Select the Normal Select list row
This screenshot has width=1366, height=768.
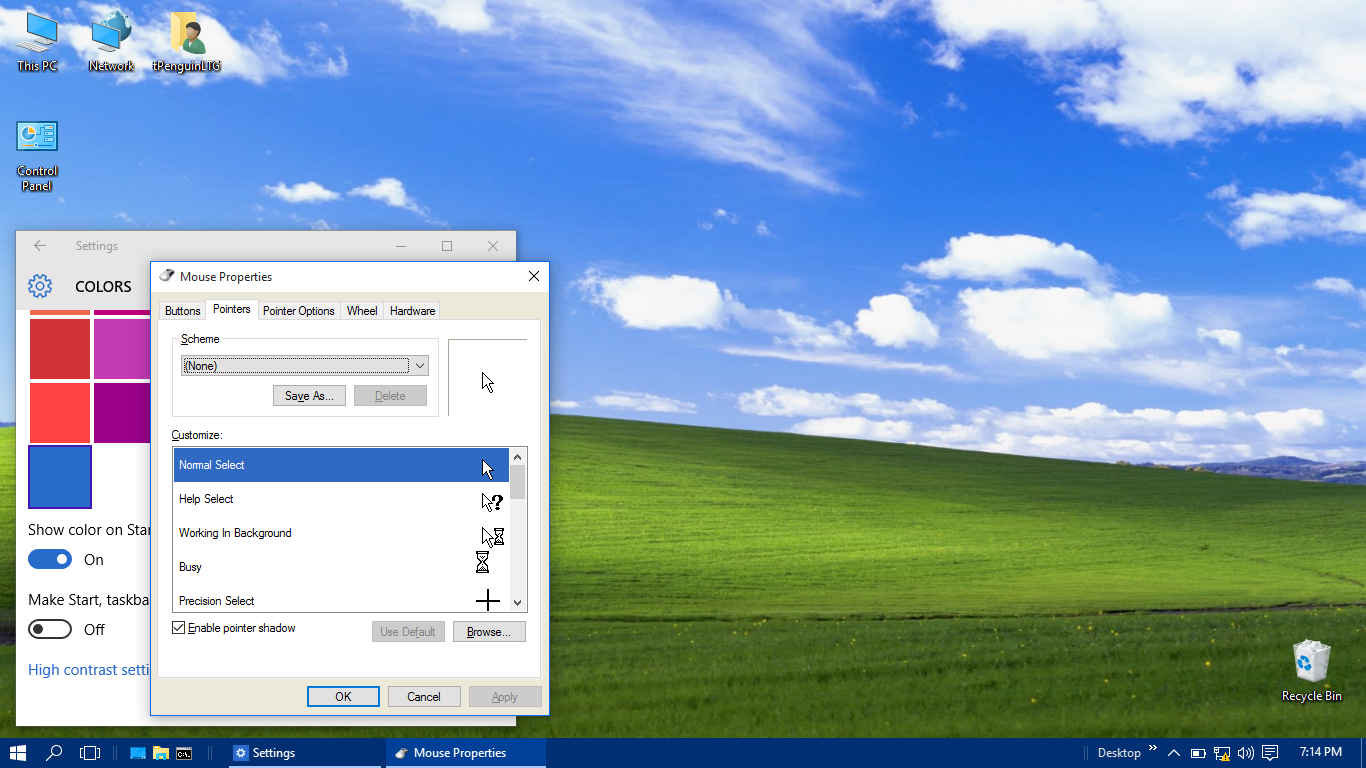[x=341, y=465]
